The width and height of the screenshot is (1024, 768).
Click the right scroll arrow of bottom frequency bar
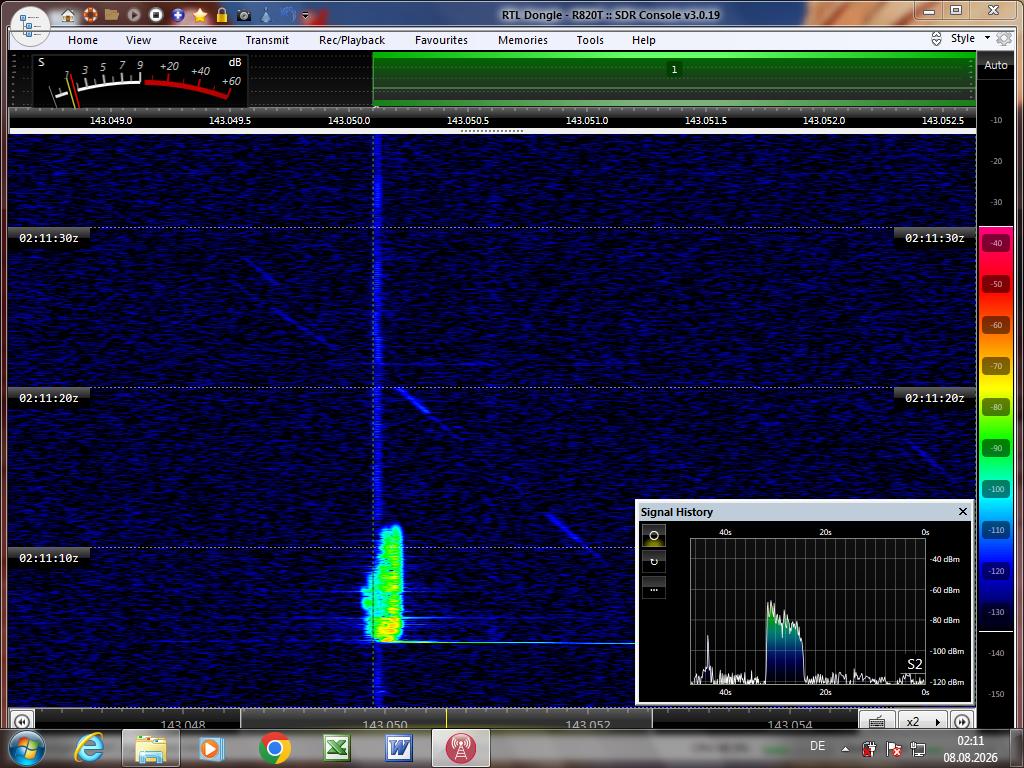click(962, 721)
